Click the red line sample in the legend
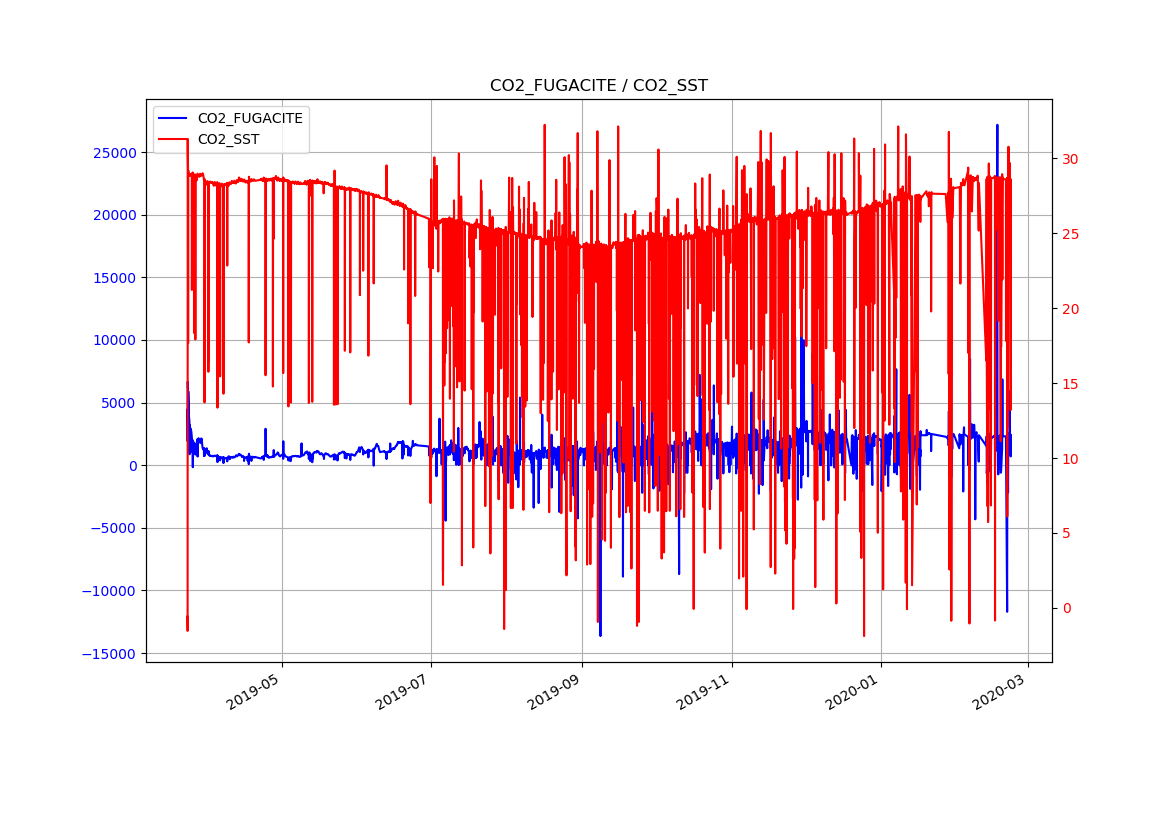The height and width of the screenshot is (827, 1169). (x=174, y=139)
